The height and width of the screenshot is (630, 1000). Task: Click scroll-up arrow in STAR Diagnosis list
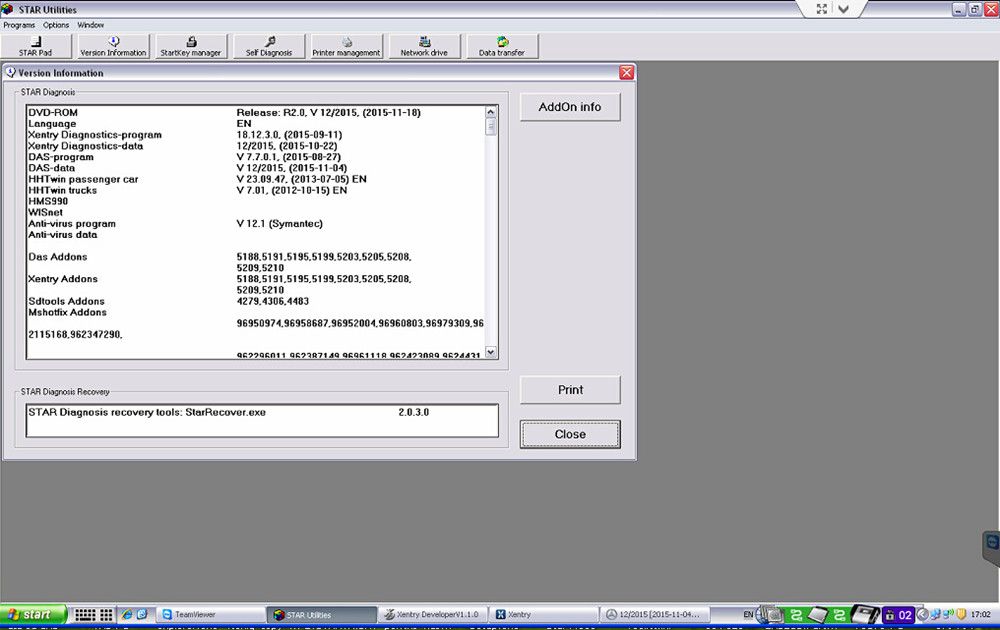[490, 112]
